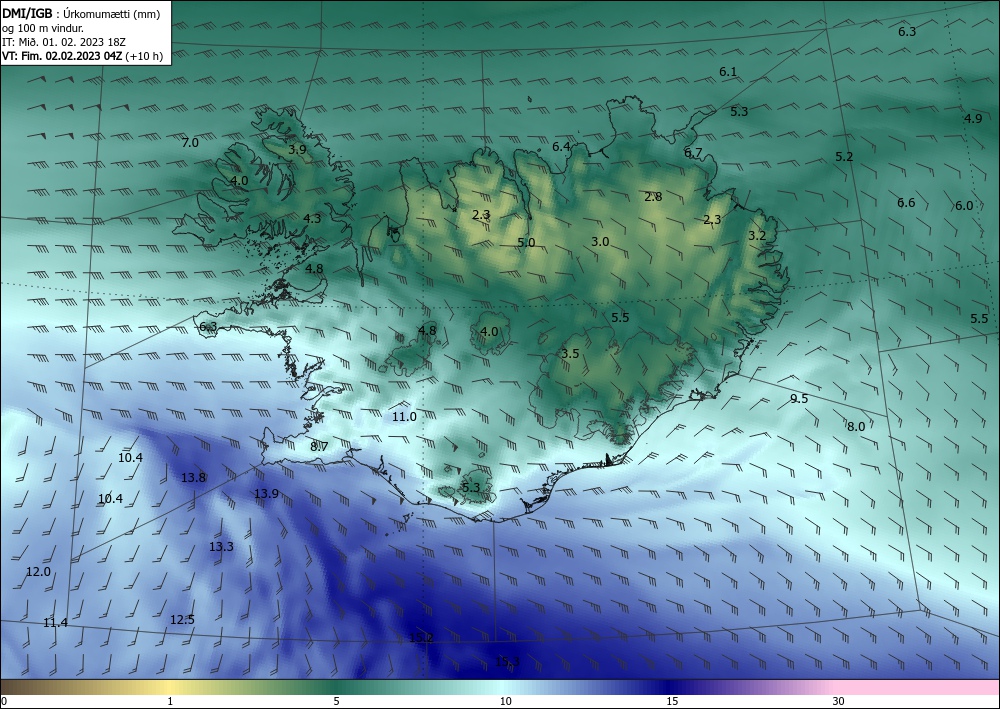Click the map value 11.0

[x=404, y=416]
